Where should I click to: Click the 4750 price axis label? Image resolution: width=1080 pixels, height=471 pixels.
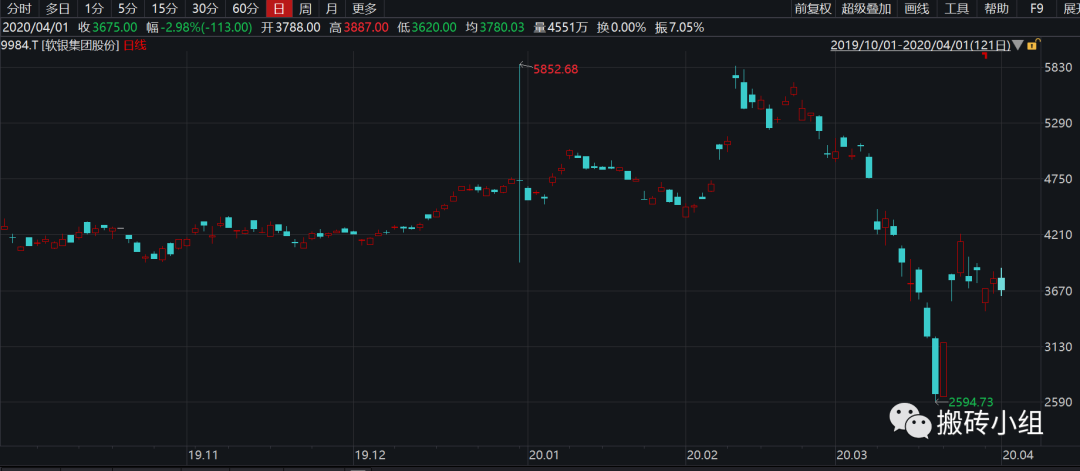[x=1060, y=179]
